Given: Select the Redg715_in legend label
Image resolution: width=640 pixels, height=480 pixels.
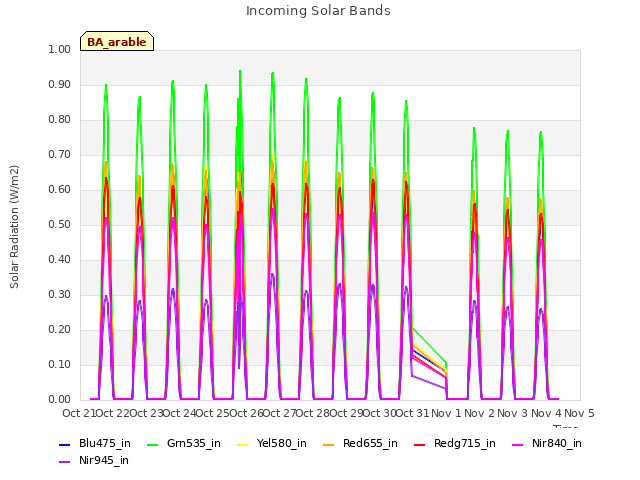Looking at the screenshot, I should pyautogui.click(x=465, y=443).
